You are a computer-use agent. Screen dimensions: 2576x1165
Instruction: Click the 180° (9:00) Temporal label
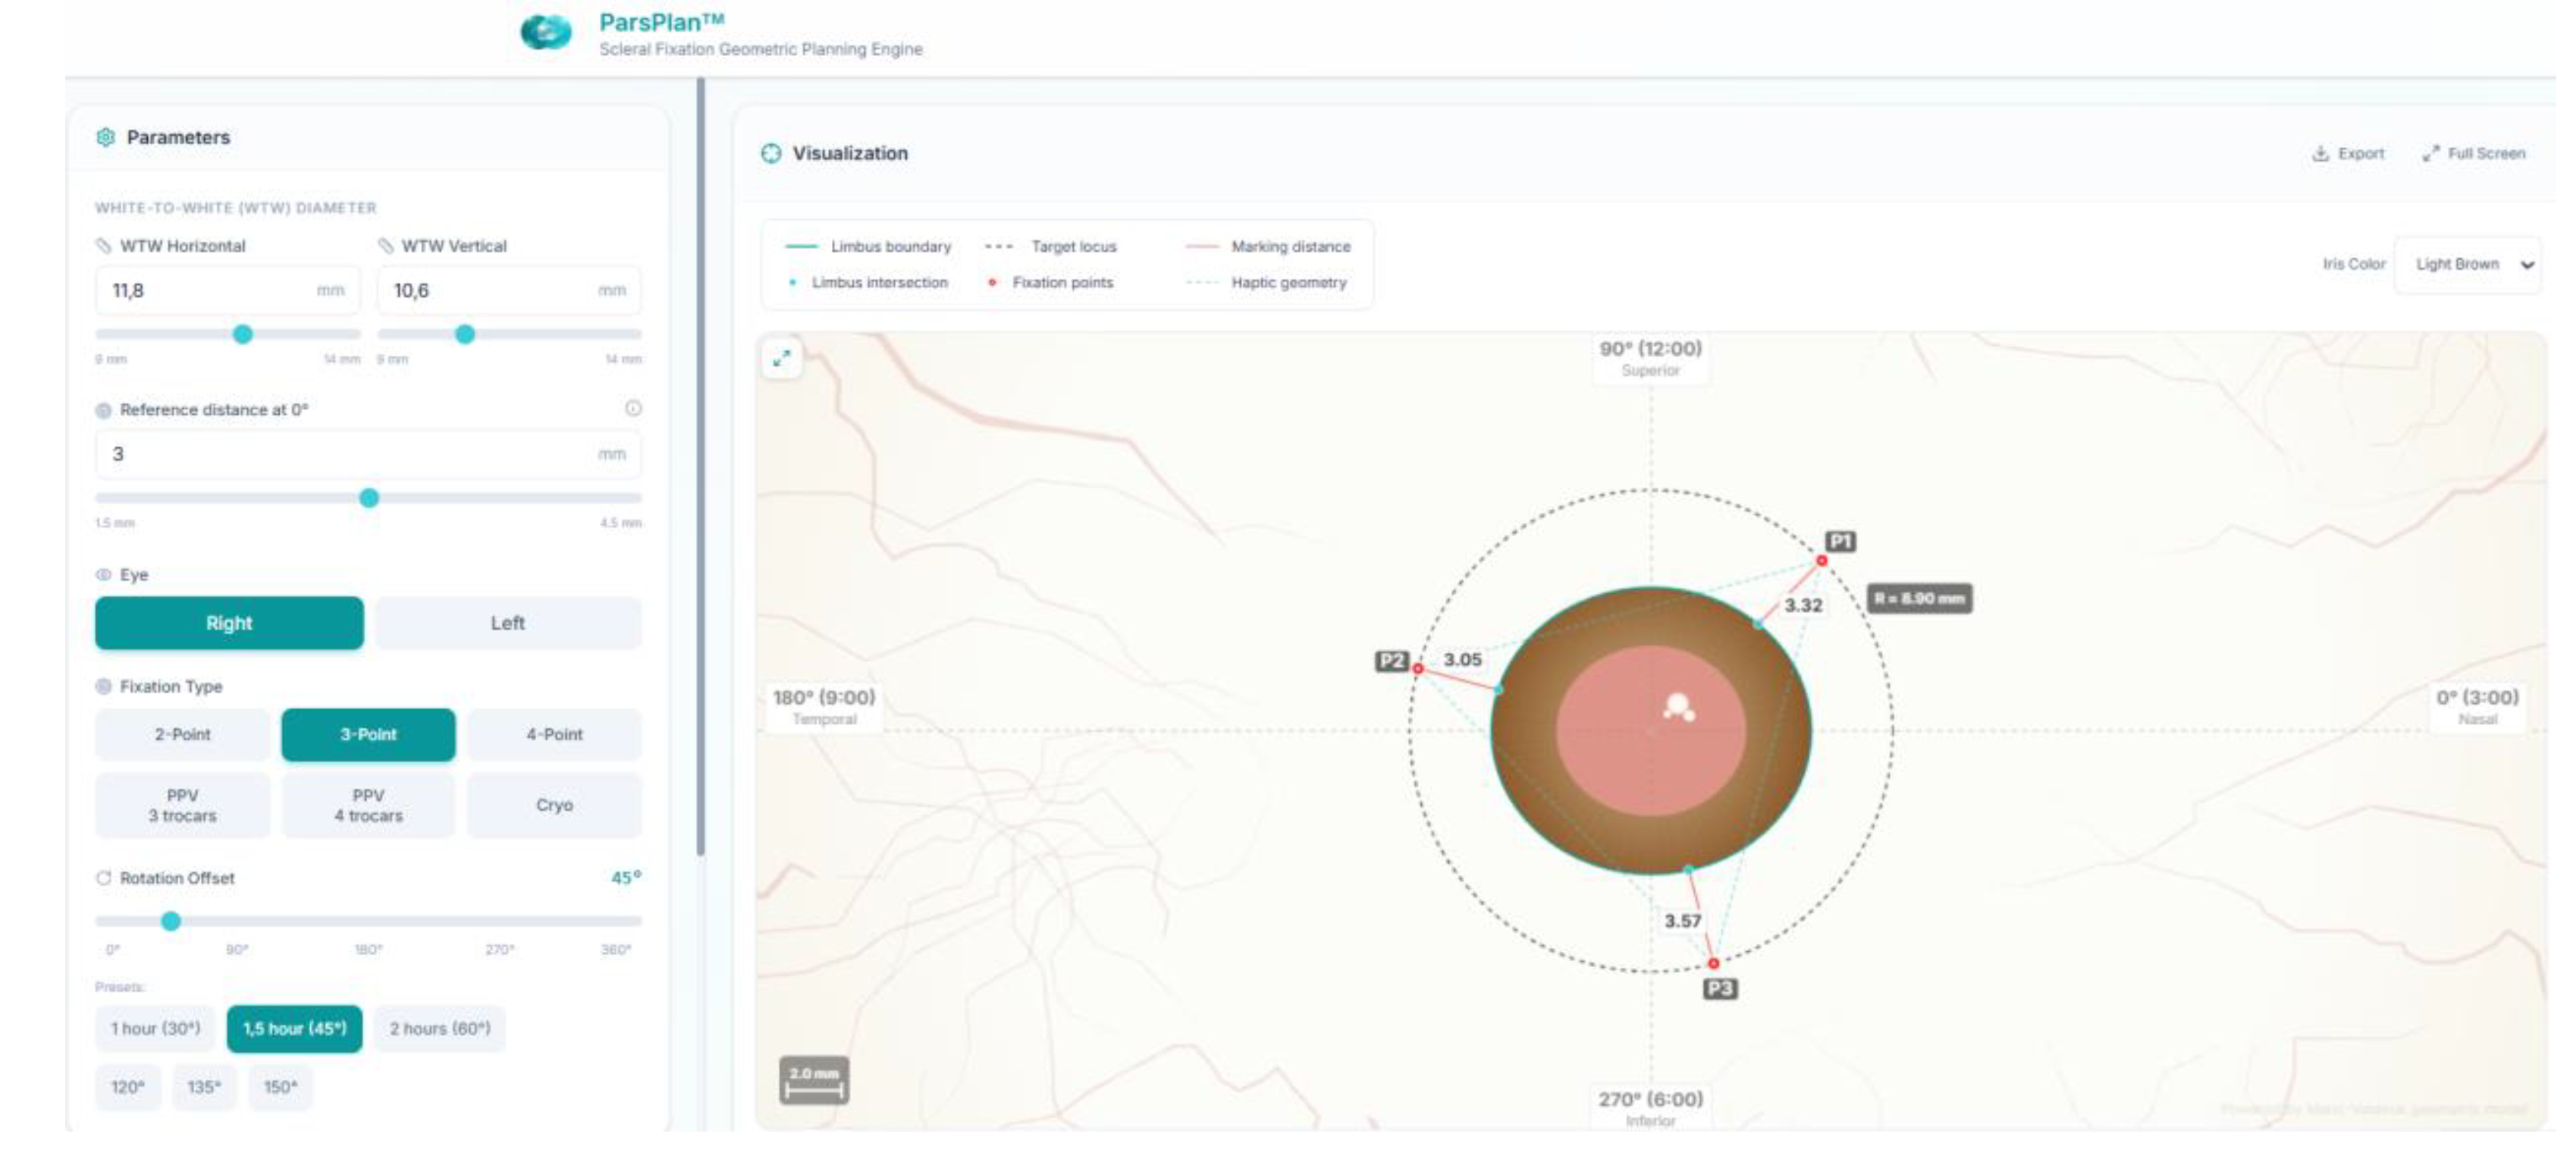[824, 706]
